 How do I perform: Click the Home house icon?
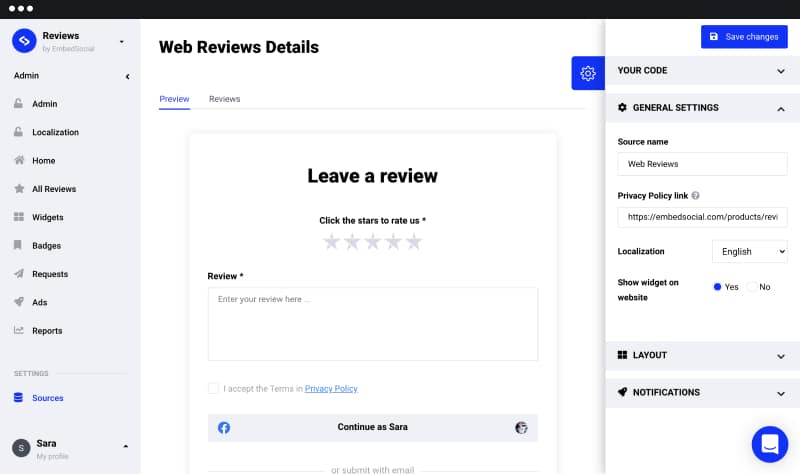(19, 160)
